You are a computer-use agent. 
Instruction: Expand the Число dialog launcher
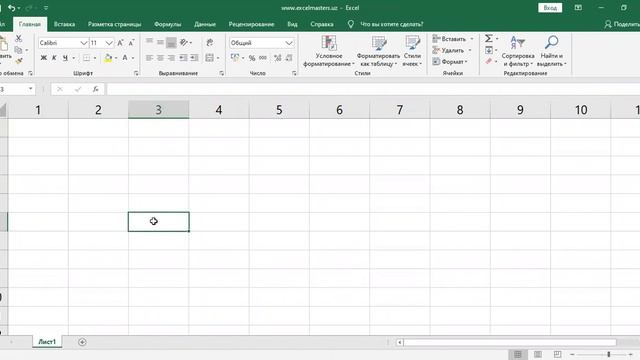294,73
